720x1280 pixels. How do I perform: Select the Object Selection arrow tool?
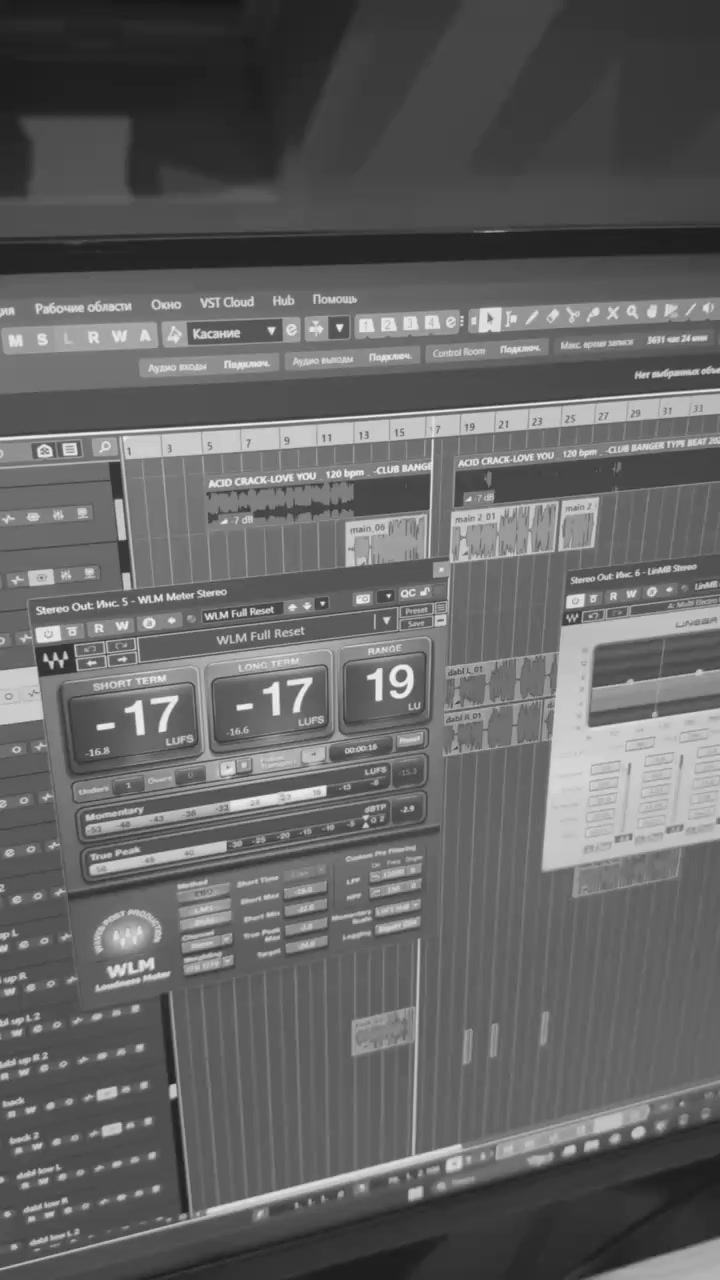[489, 319]
